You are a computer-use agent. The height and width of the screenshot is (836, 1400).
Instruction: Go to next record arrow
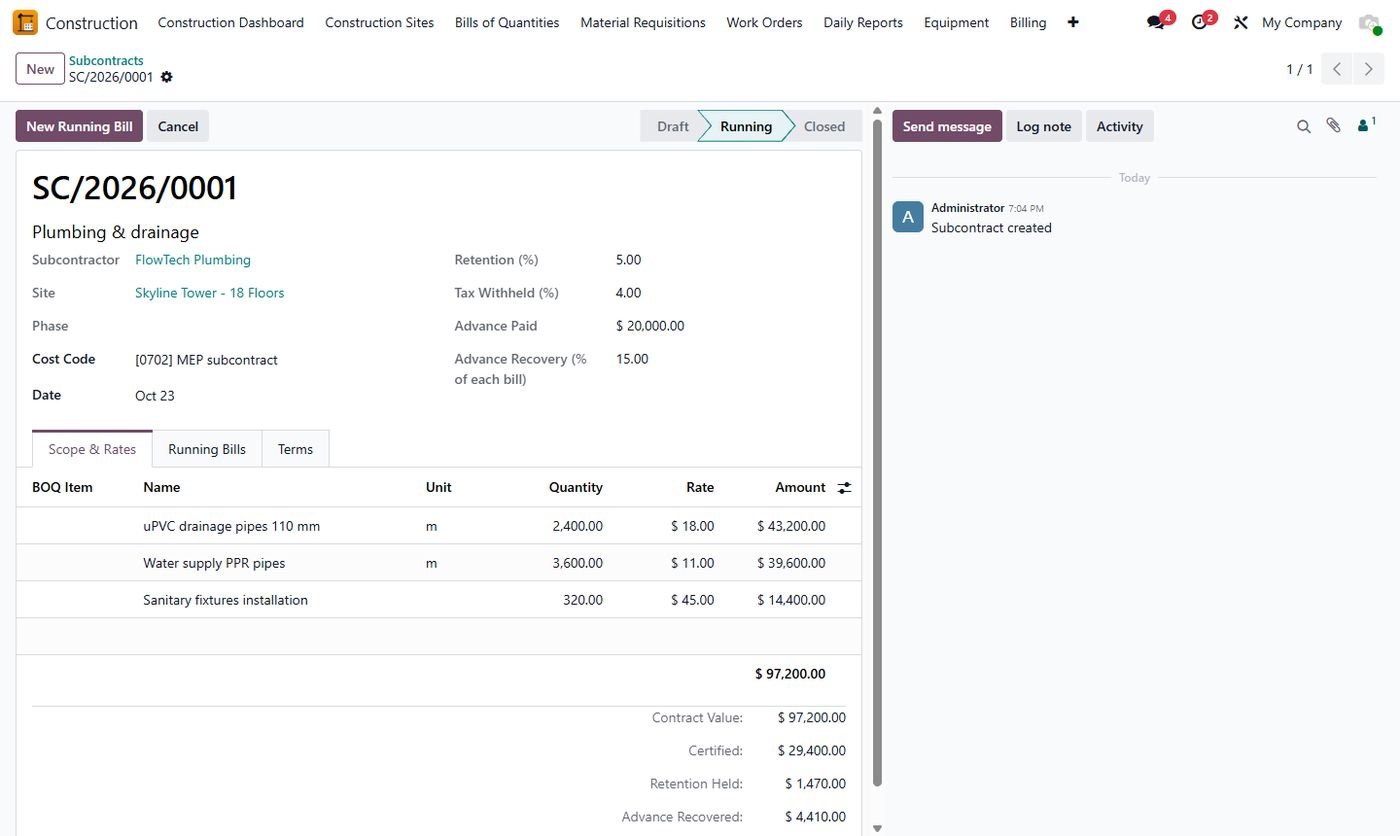click(x=1369, y=69)
